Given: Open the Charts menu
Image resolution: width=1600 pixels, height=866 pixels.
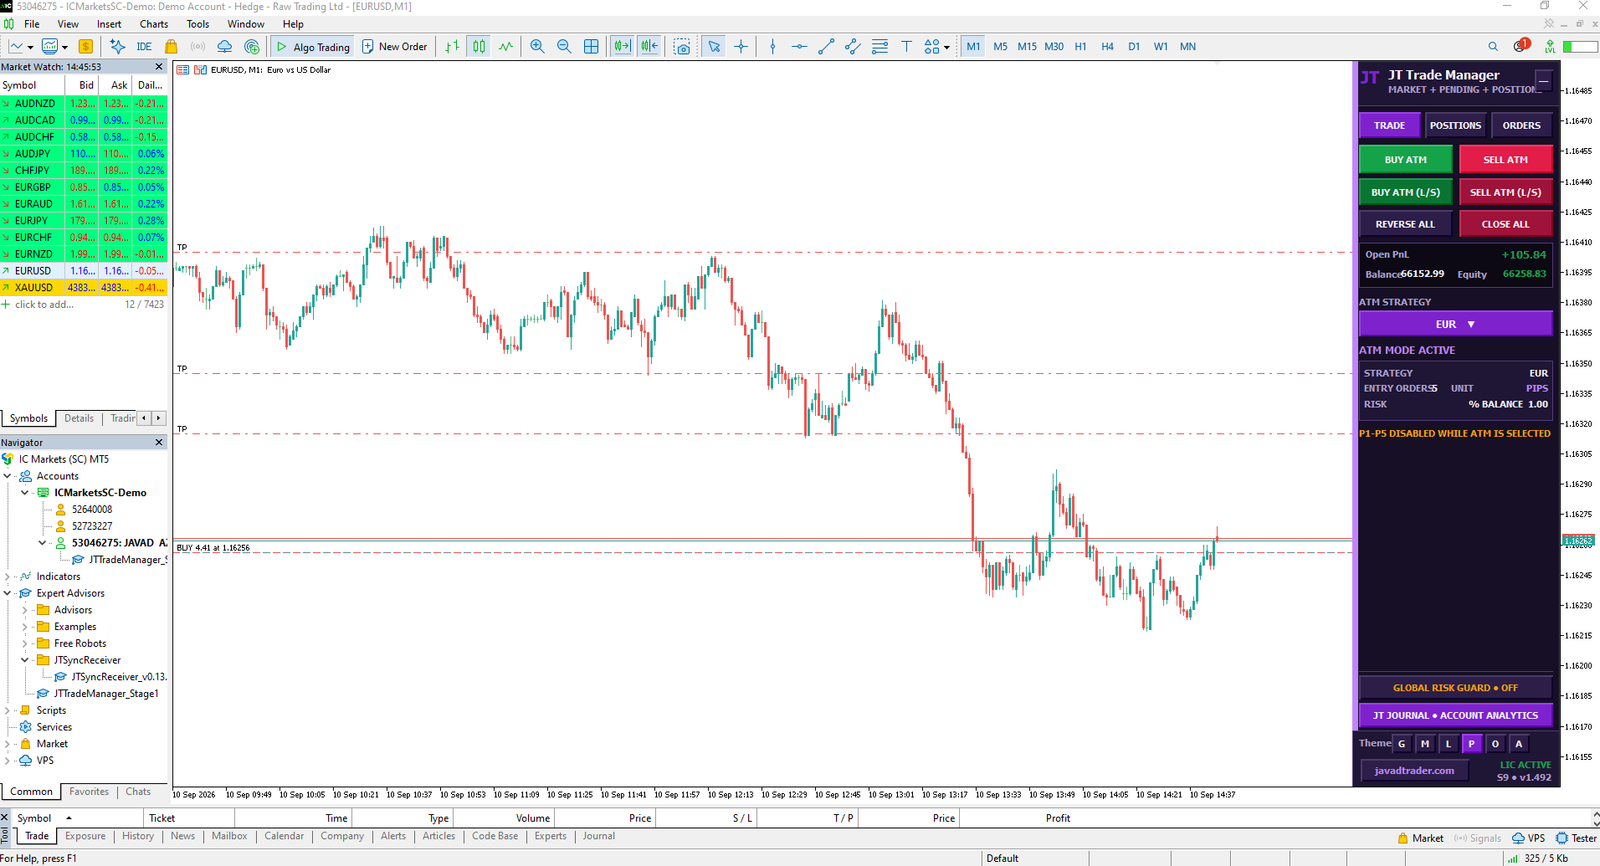Looking at the screenshot, I should (x=154, y=24).
